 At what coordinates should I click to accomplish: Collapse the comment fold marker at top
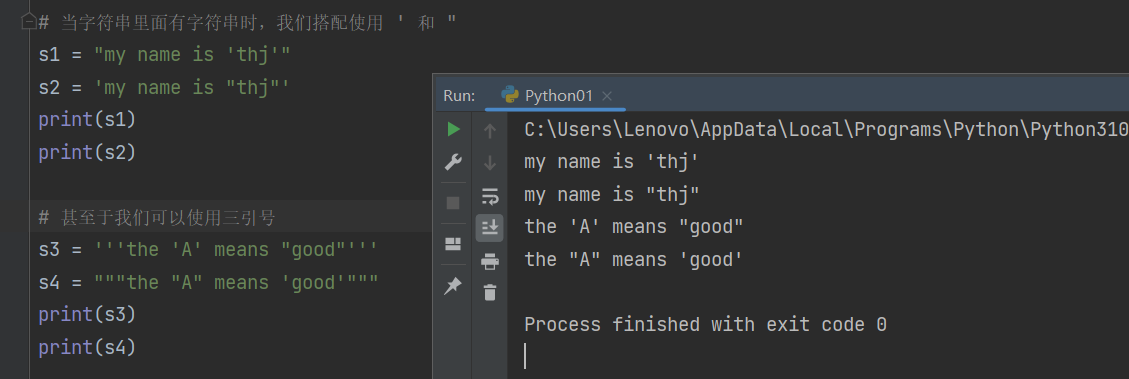click(x=30, y=22)
